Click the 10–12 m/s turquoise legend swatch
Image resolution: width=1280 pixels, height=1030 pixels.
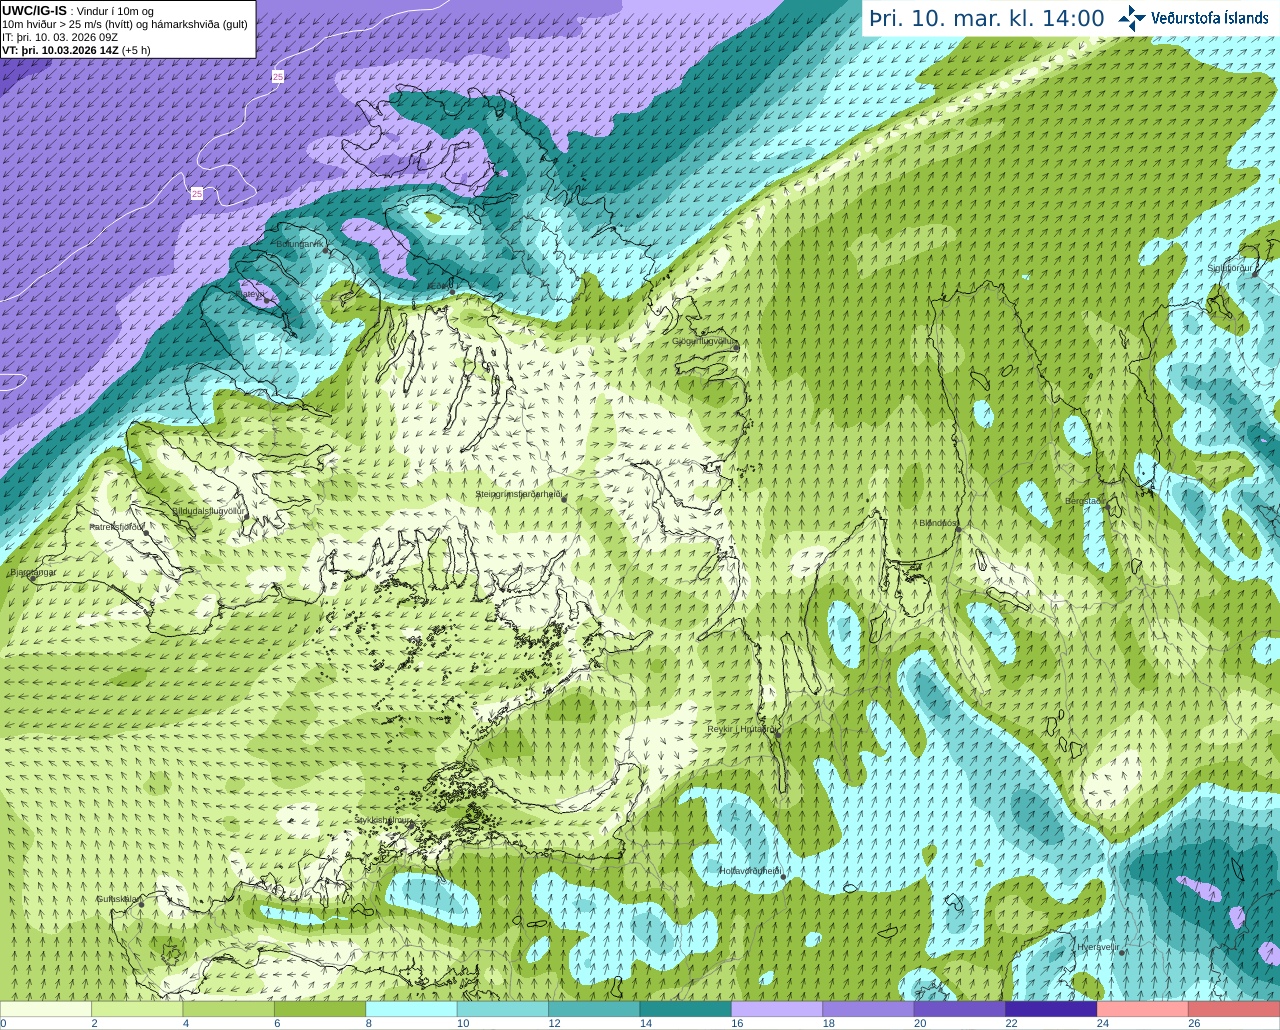point(503,1009)
